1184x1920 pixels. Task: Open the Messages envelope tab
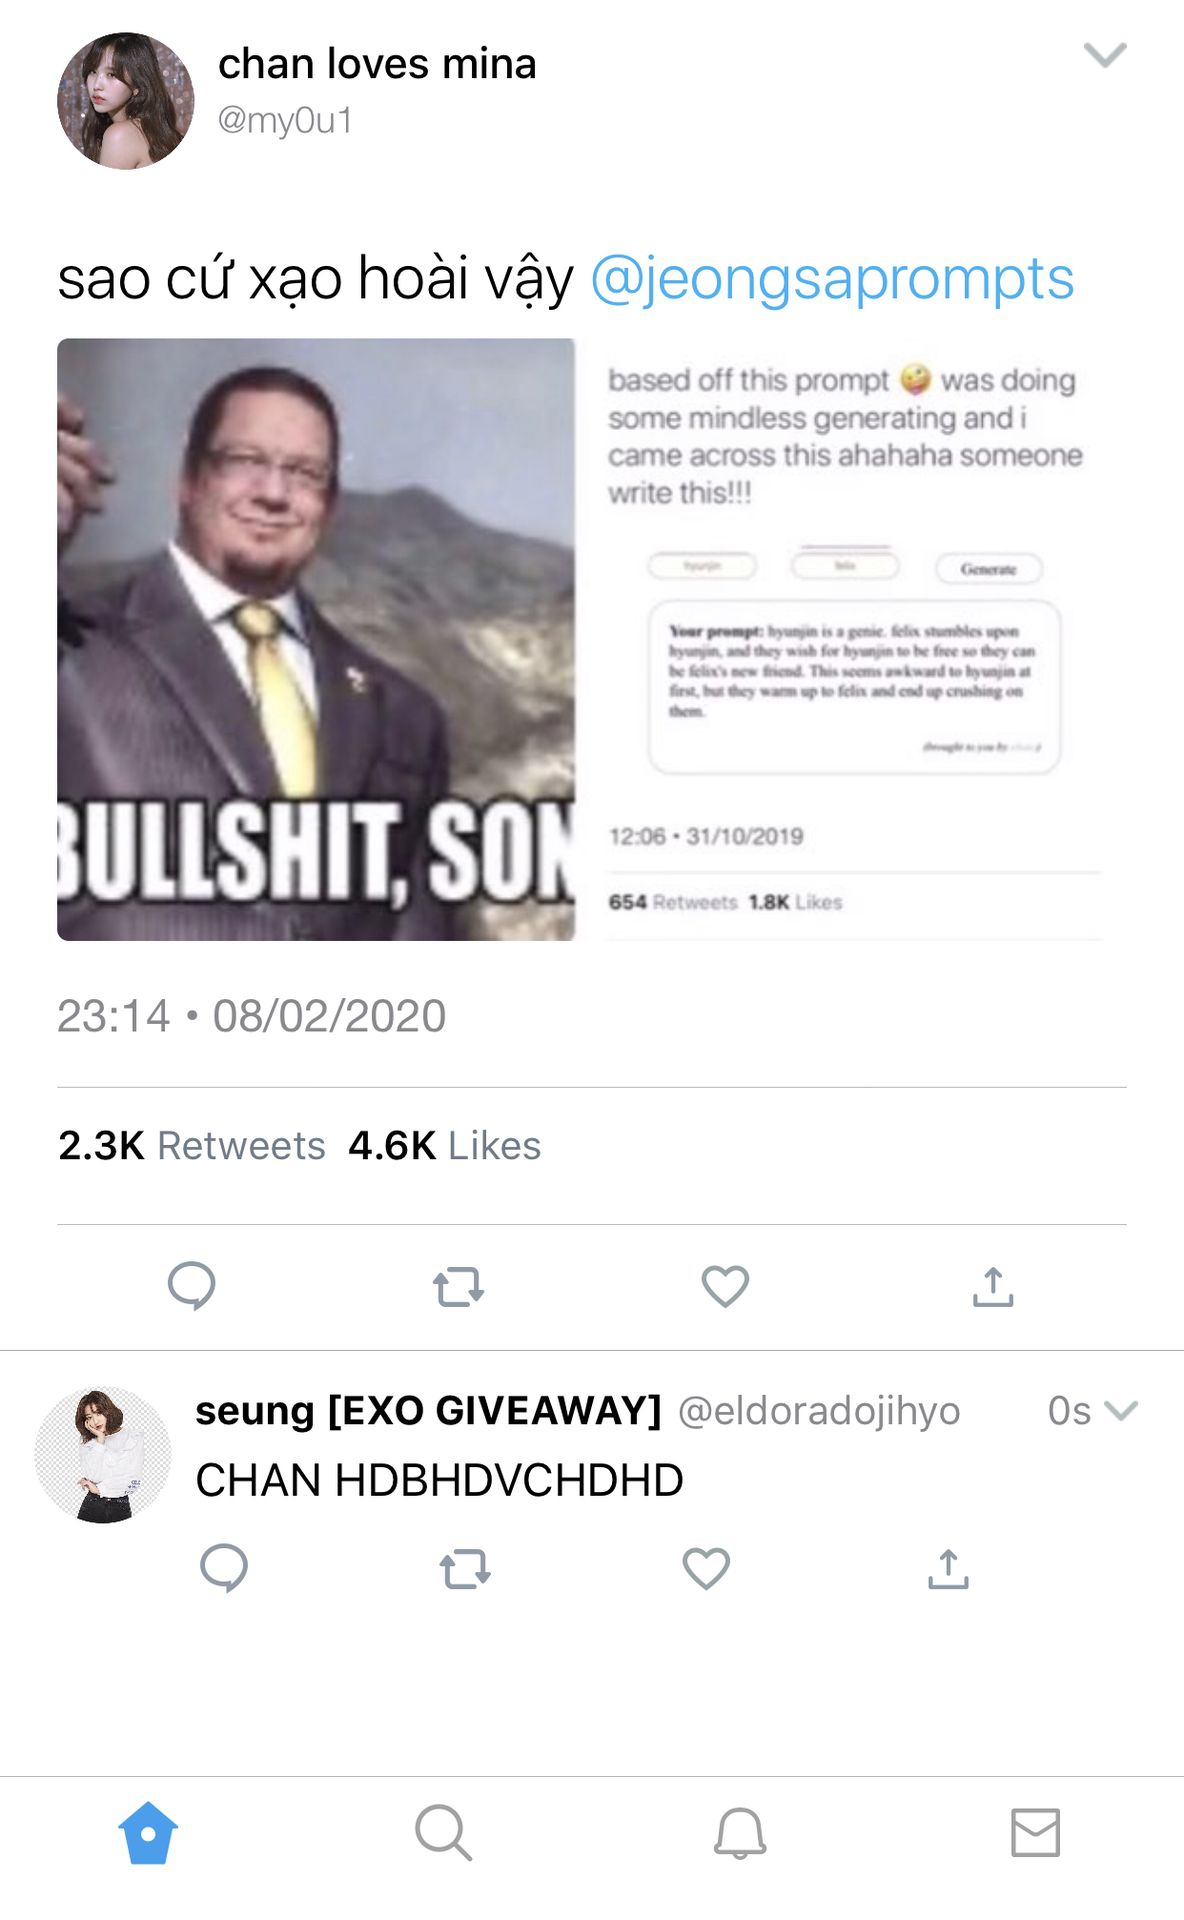(x=1035, y=1833)
